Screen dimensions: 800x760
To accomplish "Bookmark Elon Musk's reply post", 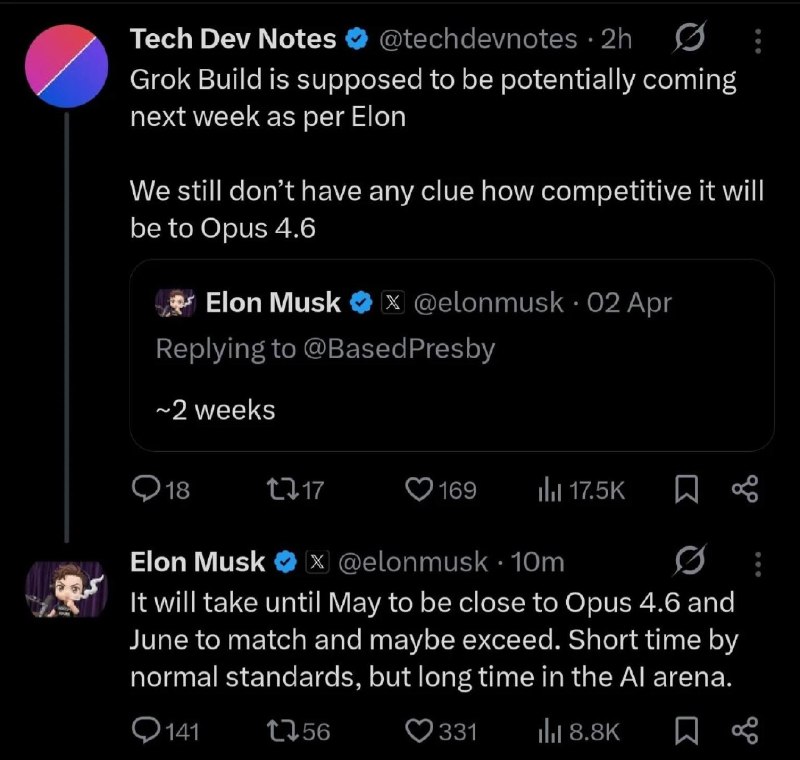I will [689, 732].
